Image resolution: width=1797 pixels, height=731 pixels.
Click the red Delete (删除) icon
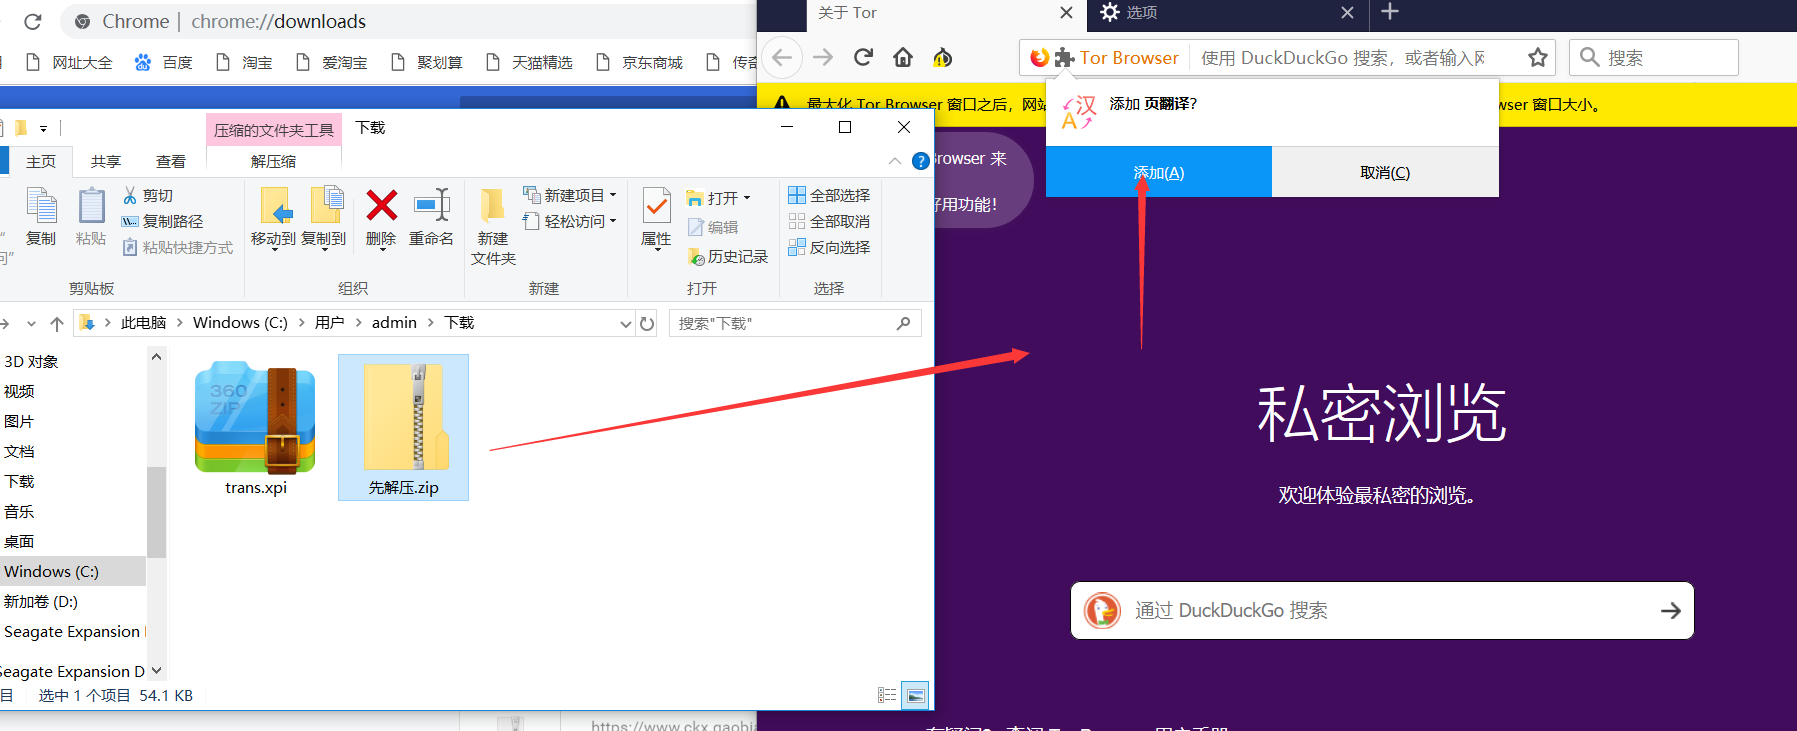point(381,206)
